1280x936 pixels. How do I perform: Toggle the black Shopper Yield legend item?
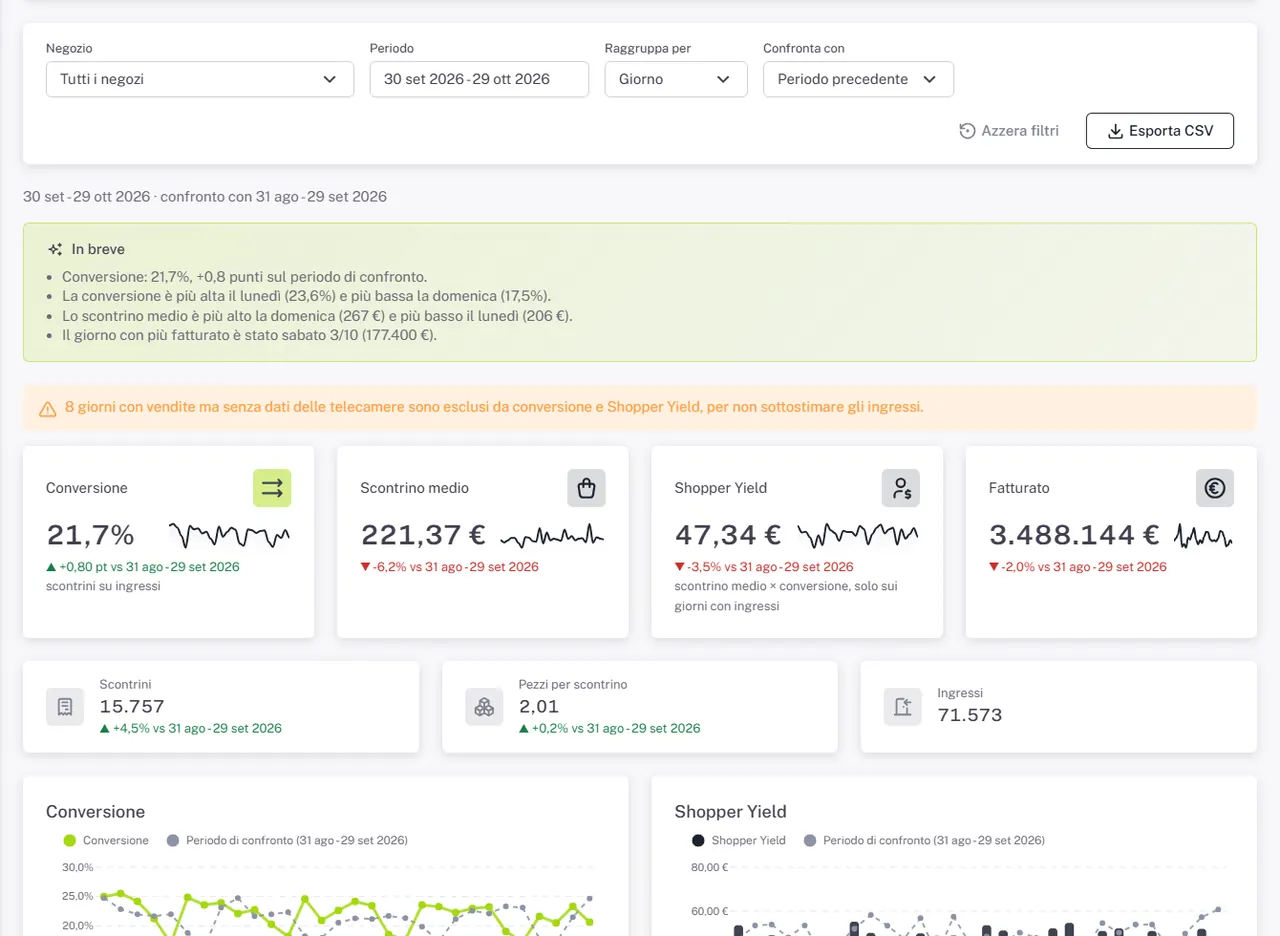(739, 841)
